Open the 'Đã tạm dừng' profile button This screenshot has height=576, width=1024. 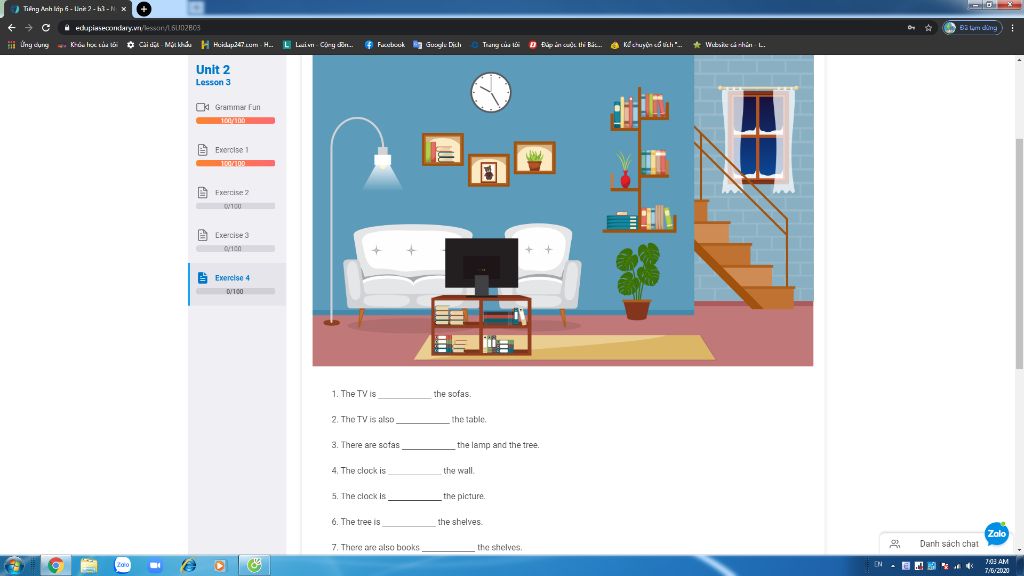pos(972,27)
